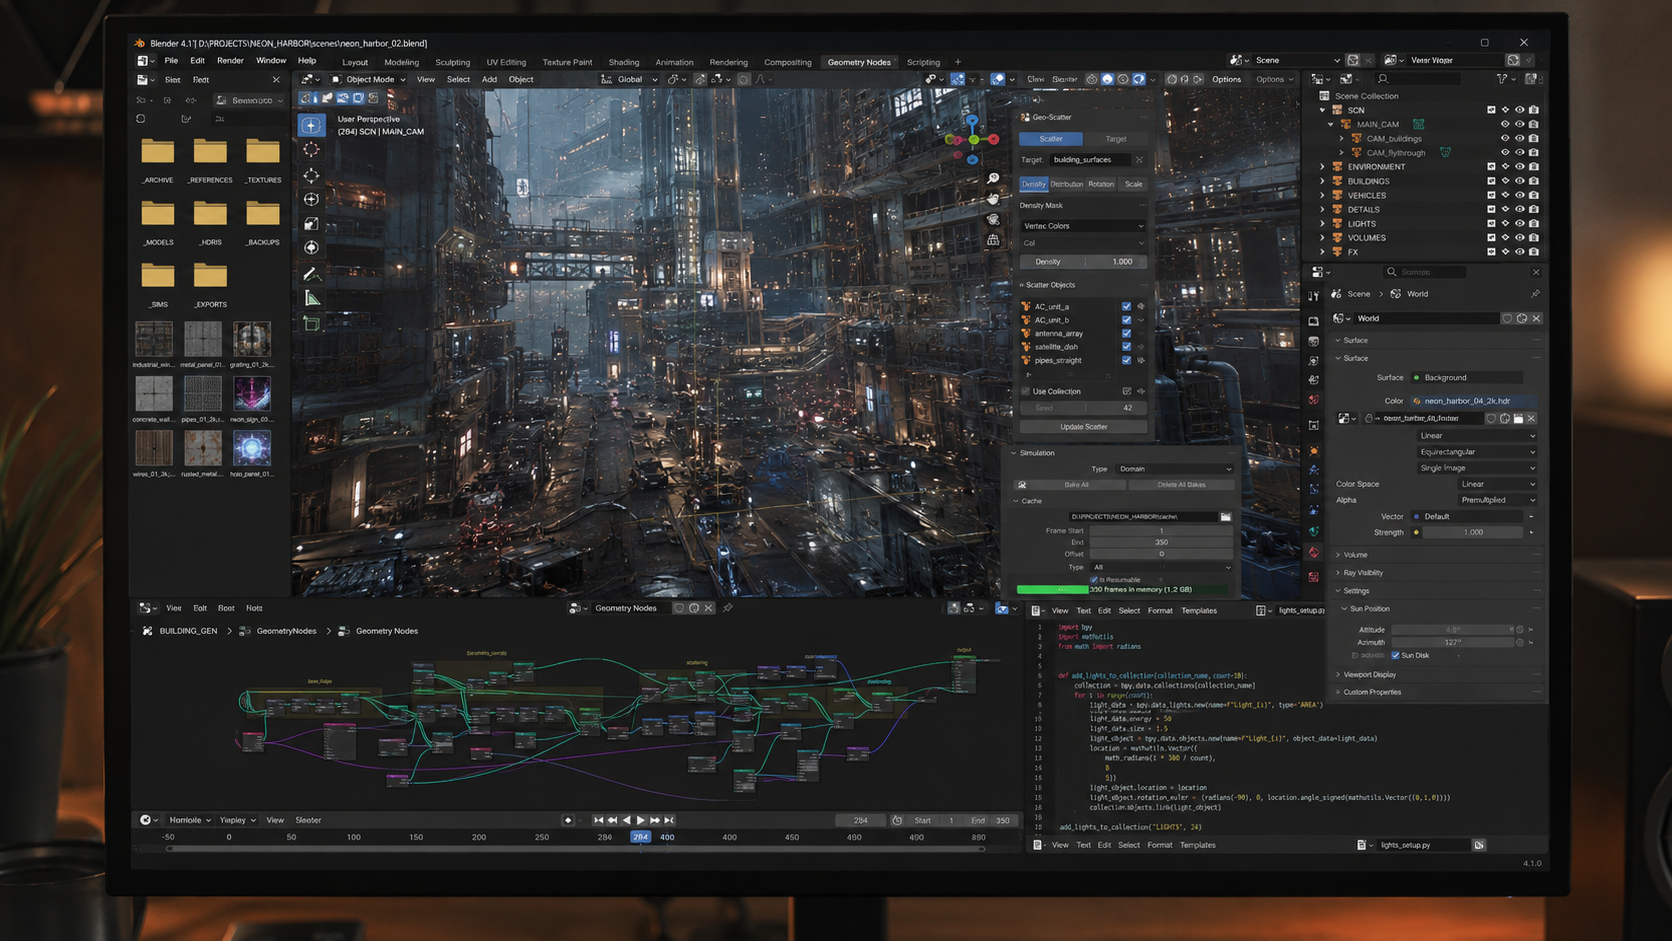
Task: Pin the World properties context
Action: tap(1535, 294)
